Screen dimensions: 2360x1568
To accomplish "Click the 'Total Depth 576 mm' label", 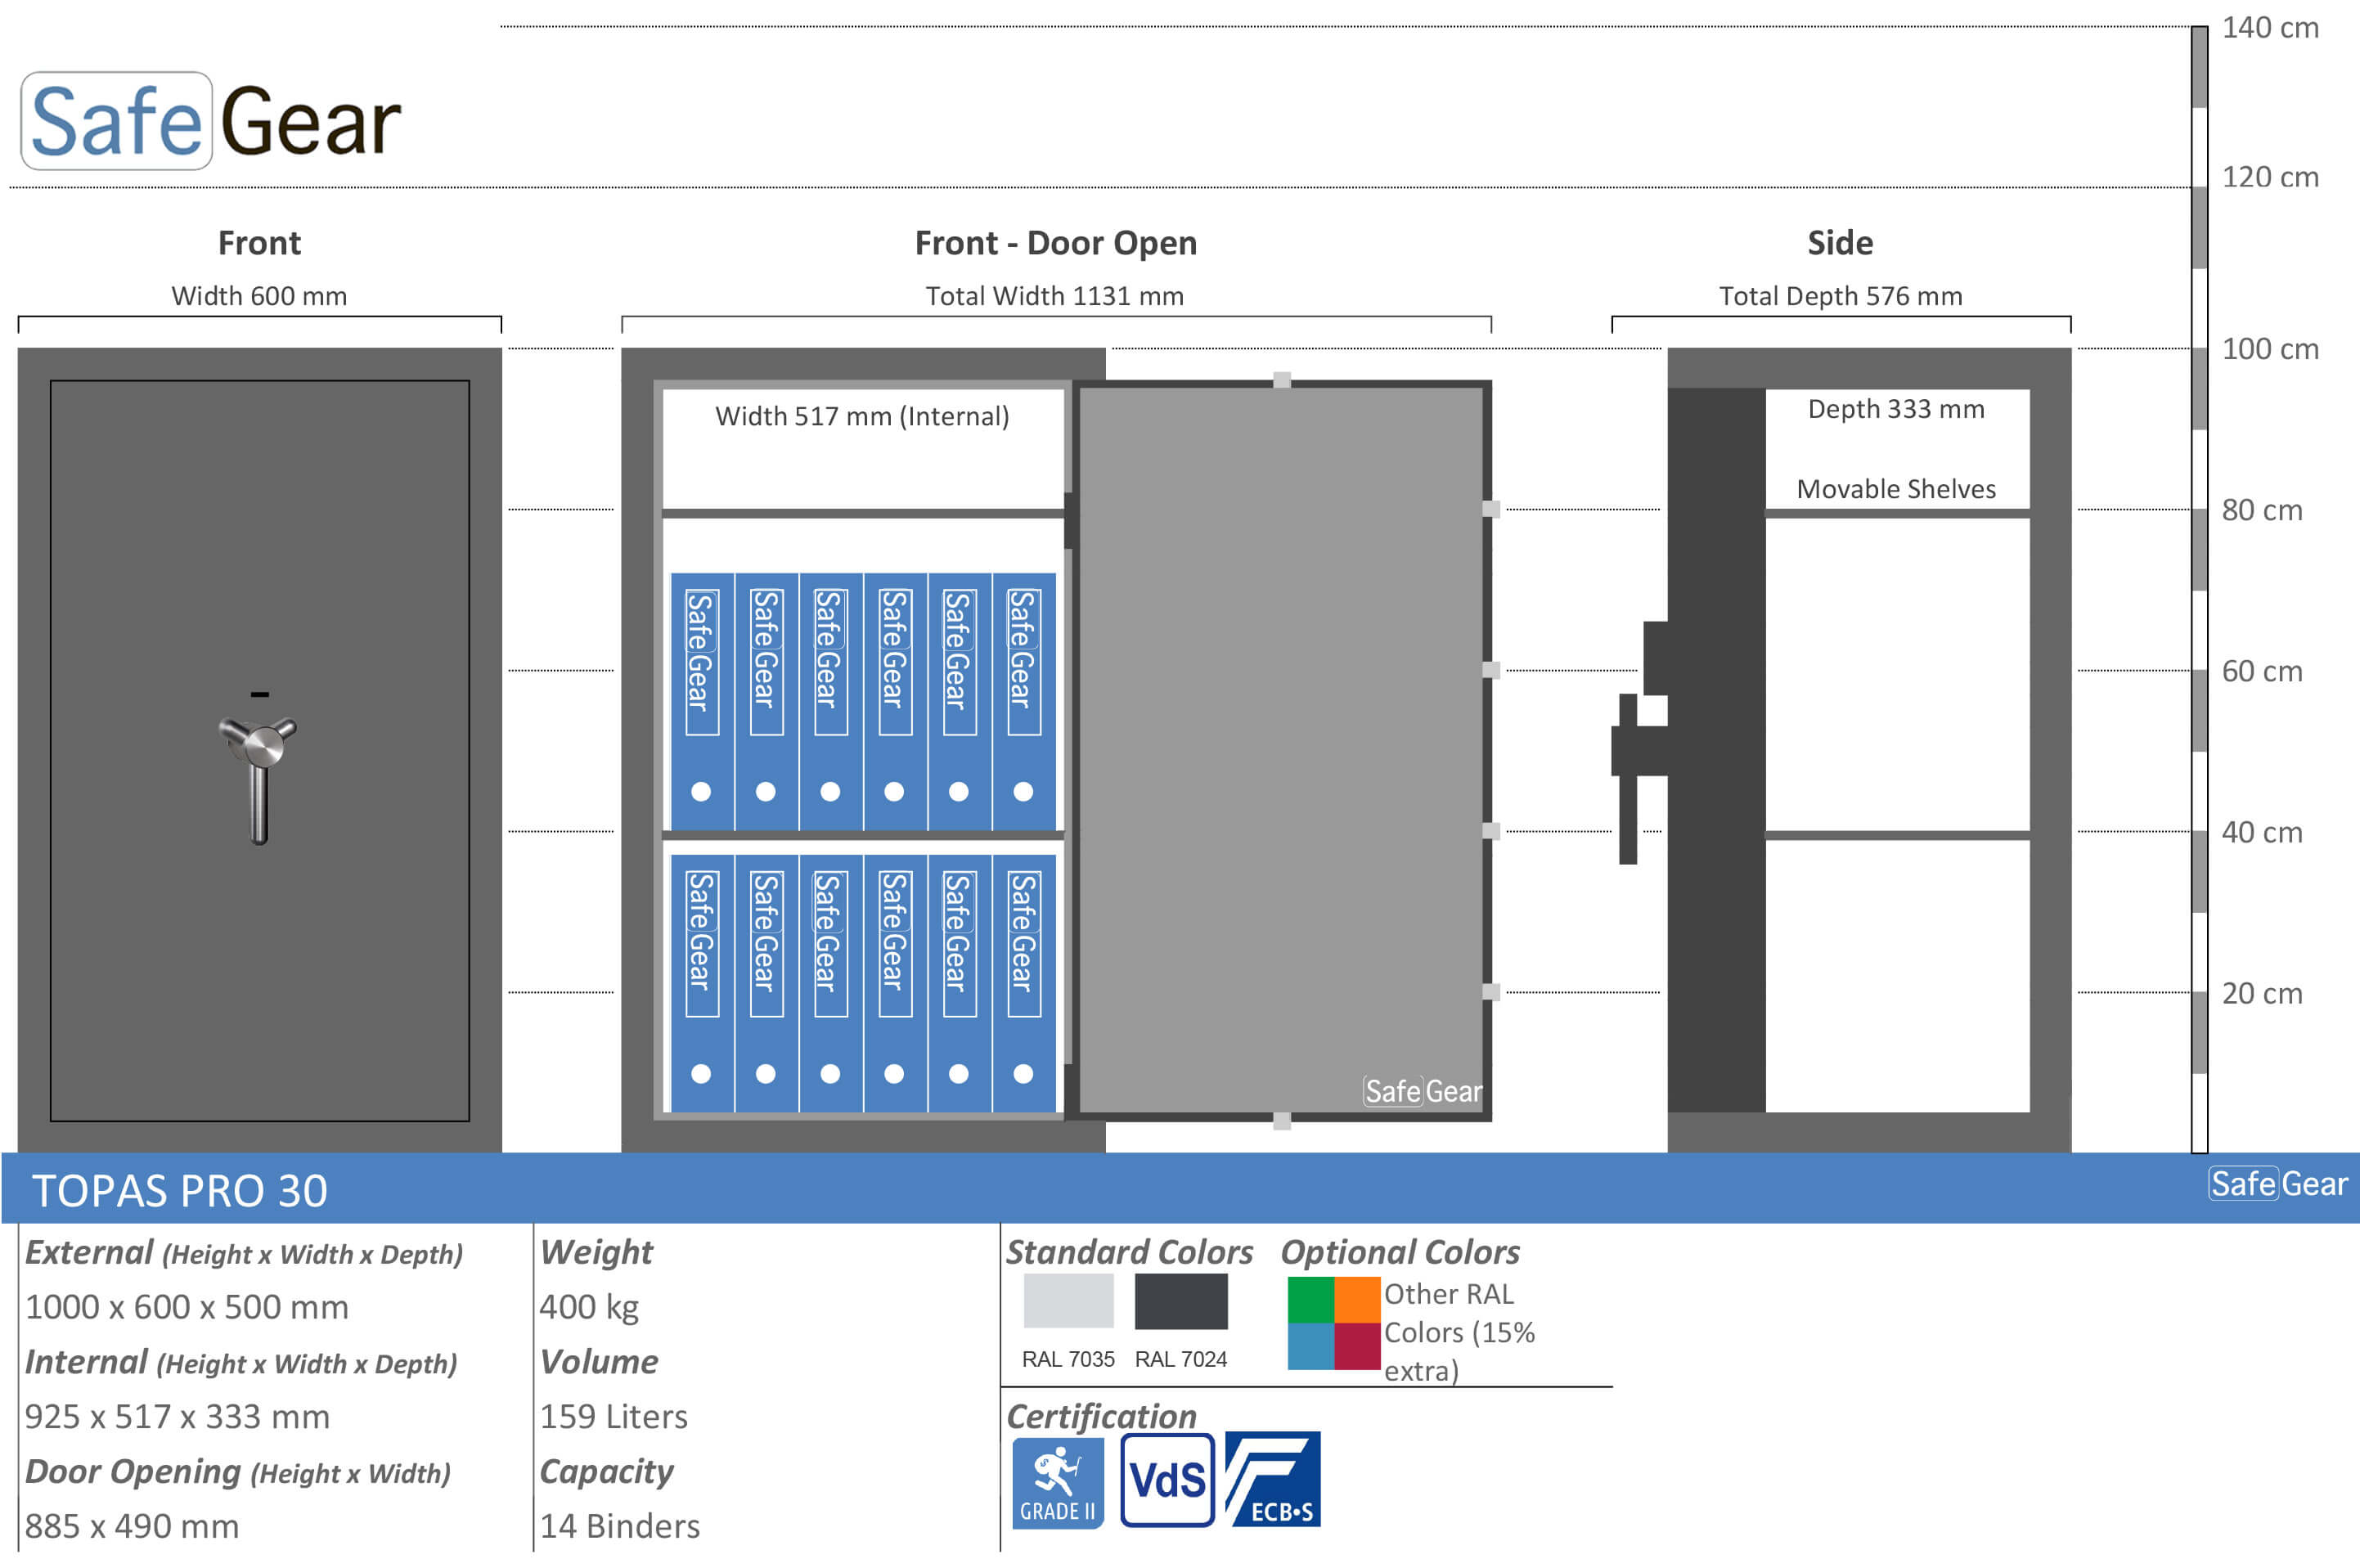I will click(1841, 296).
